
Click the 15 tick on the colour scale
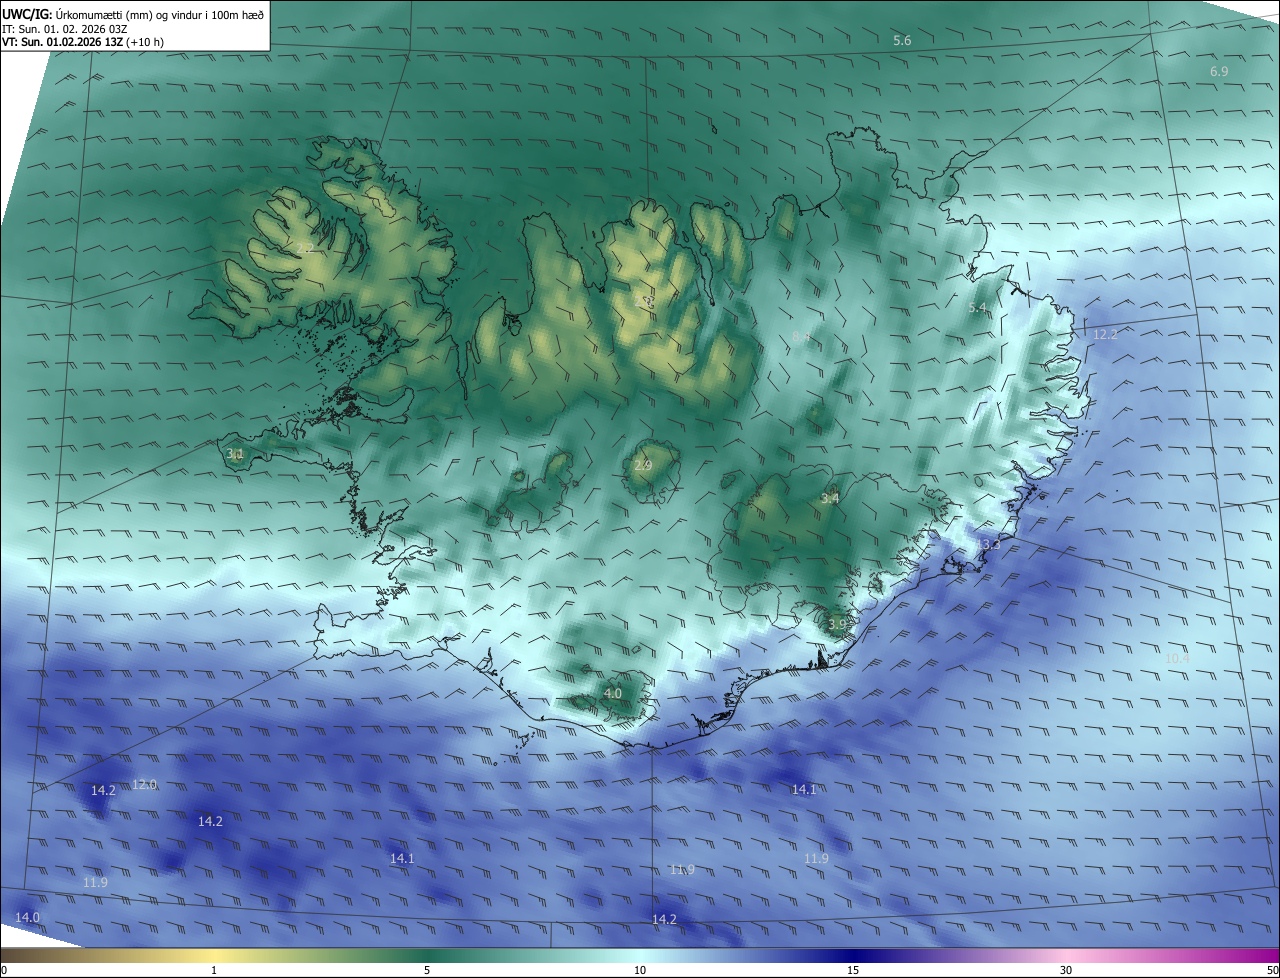click(853, 970)
